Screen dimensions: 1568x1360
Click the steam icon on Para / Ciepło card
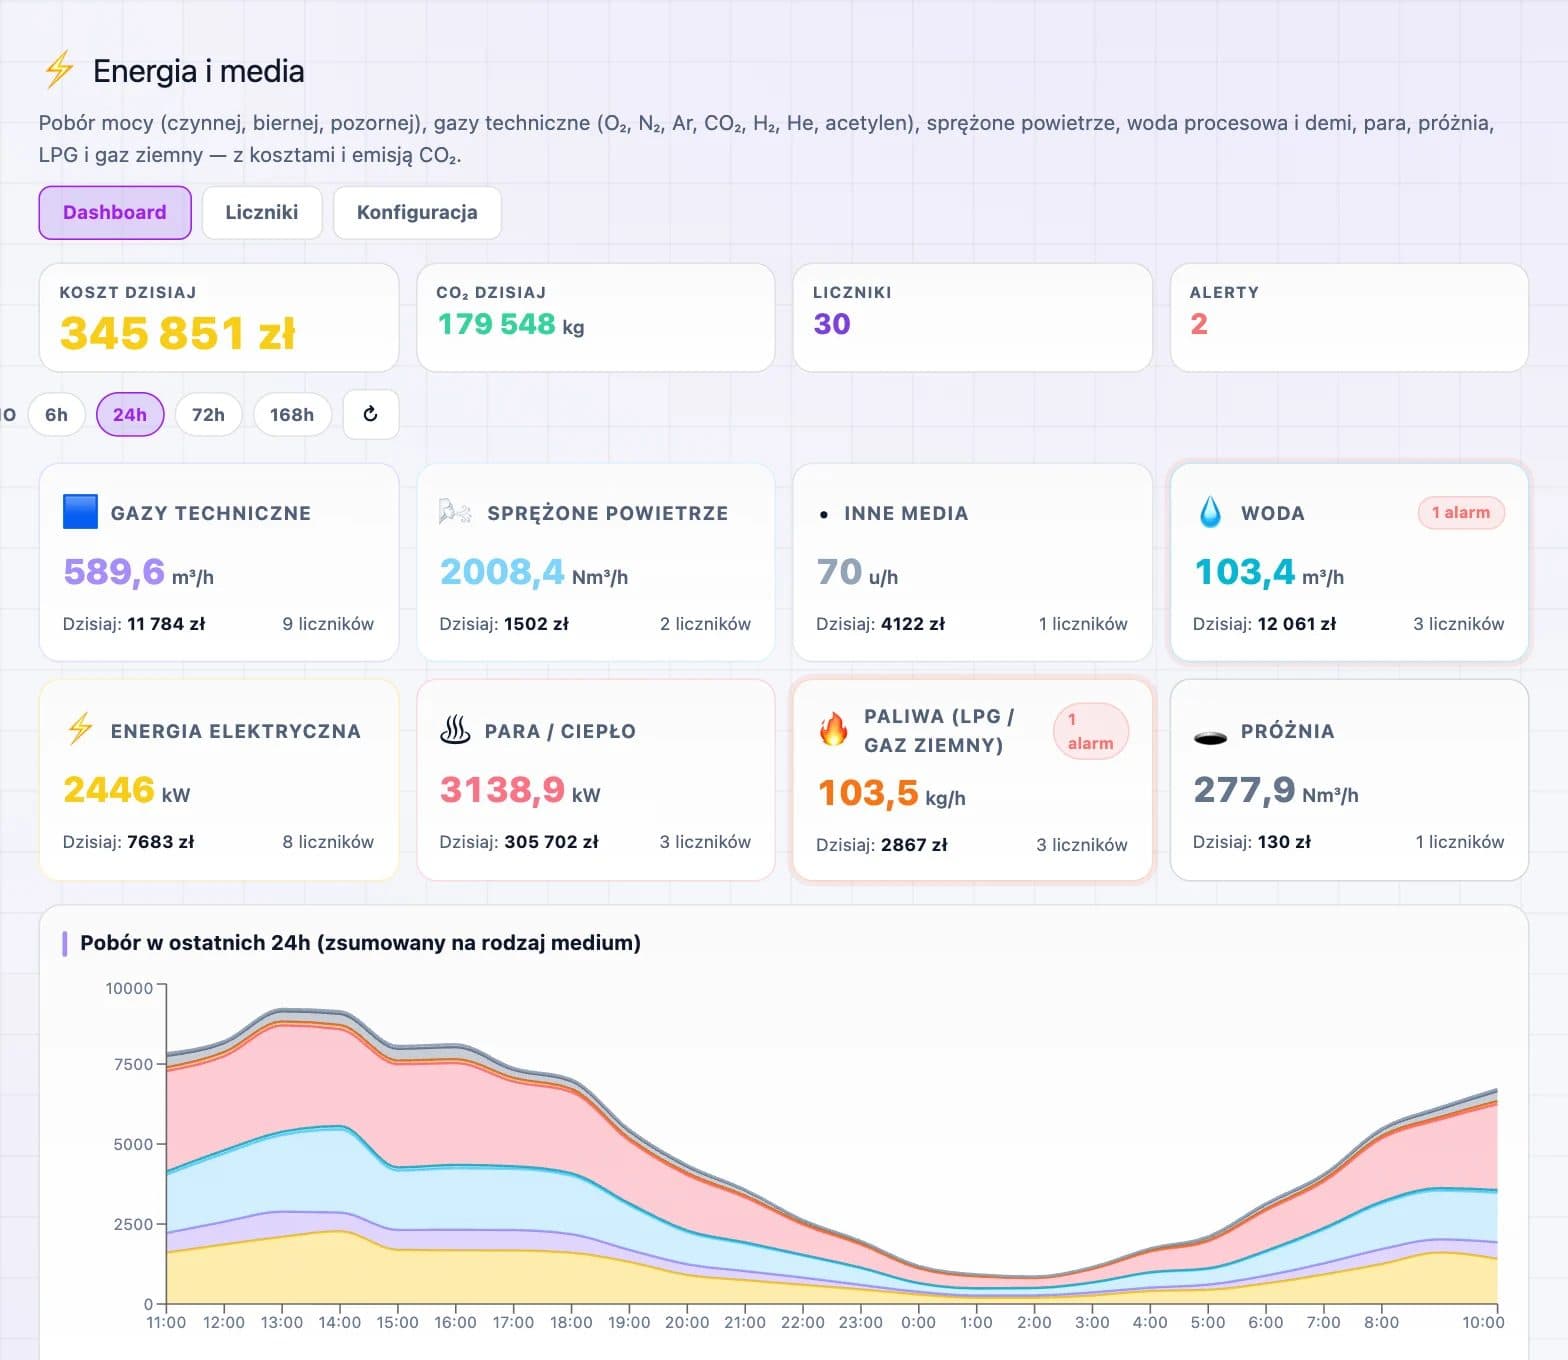click(455, 730)
